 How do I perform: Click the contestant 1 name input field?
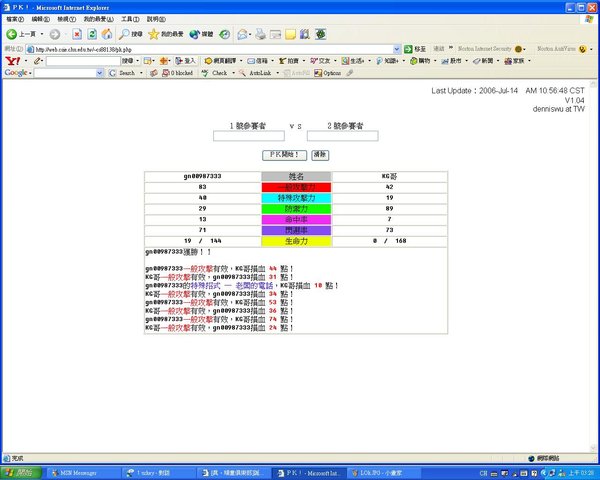[249, 136]
